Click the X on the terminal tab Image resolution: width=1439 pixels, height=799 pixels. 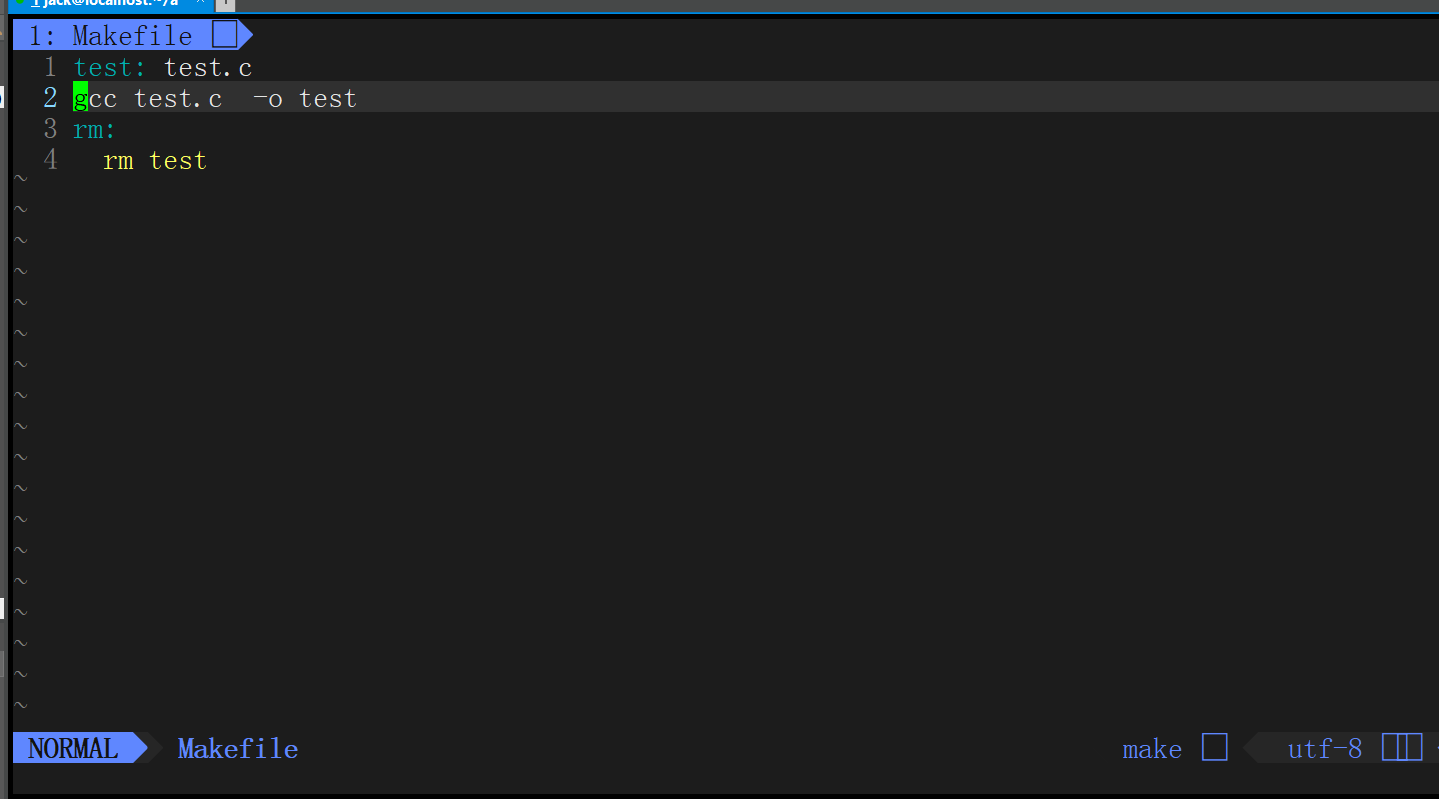pos(200,4)
